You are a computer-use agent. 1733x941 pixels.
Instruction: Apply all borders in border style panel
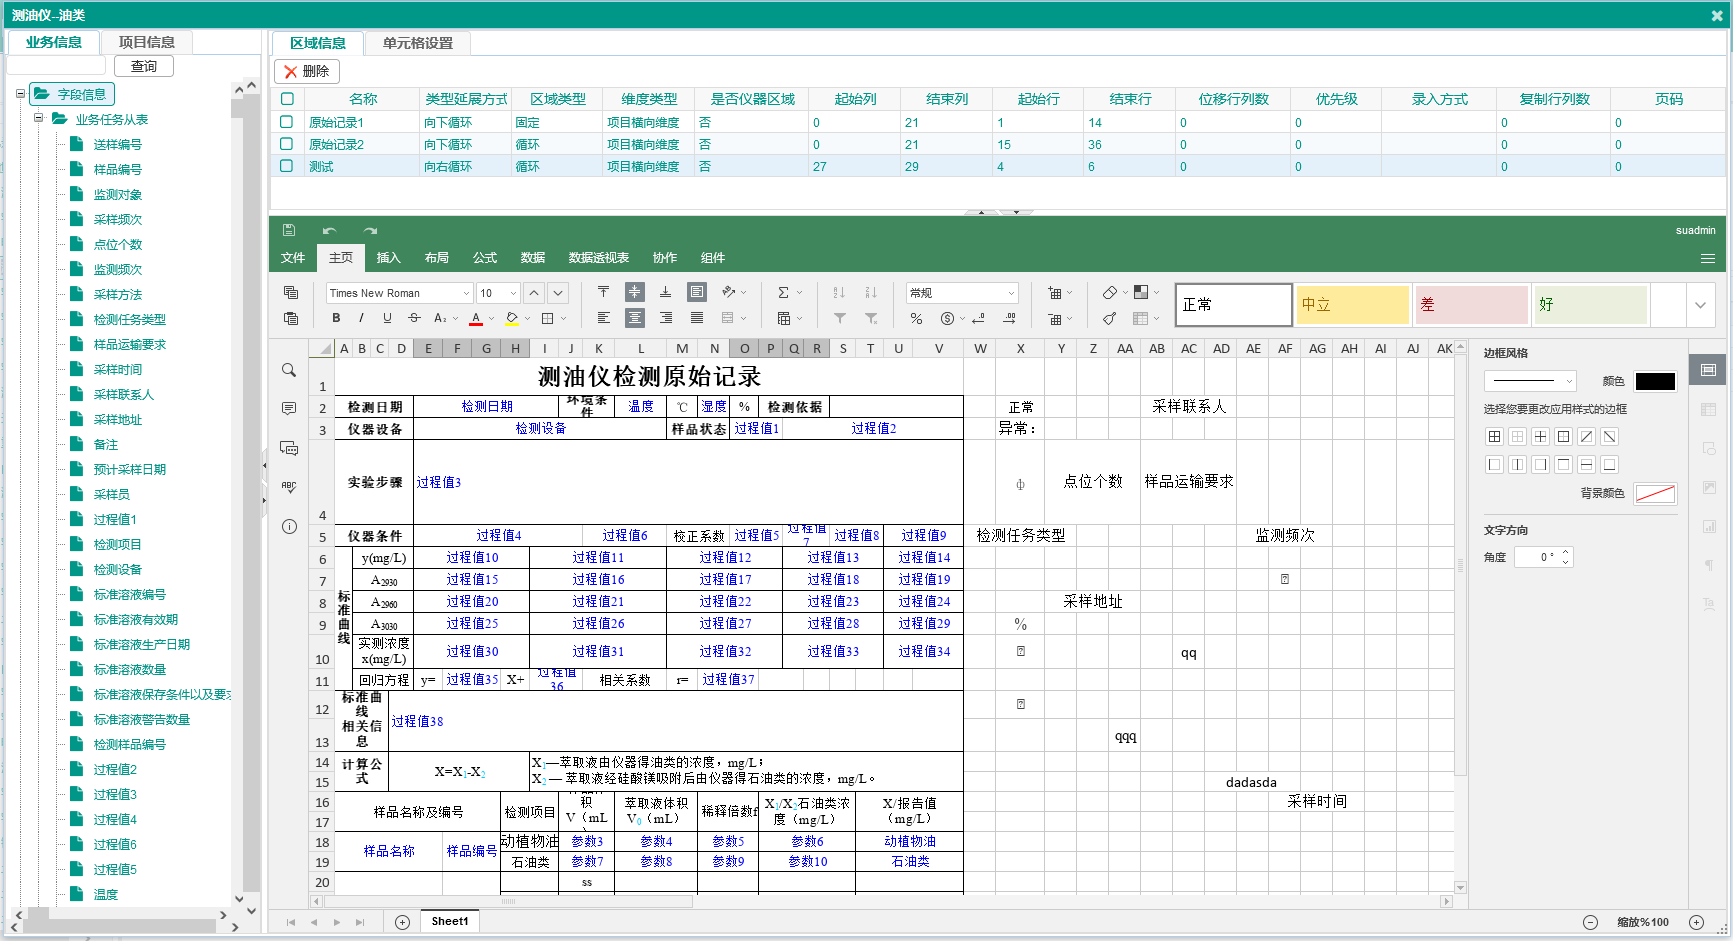click(x=1494, y=436)
